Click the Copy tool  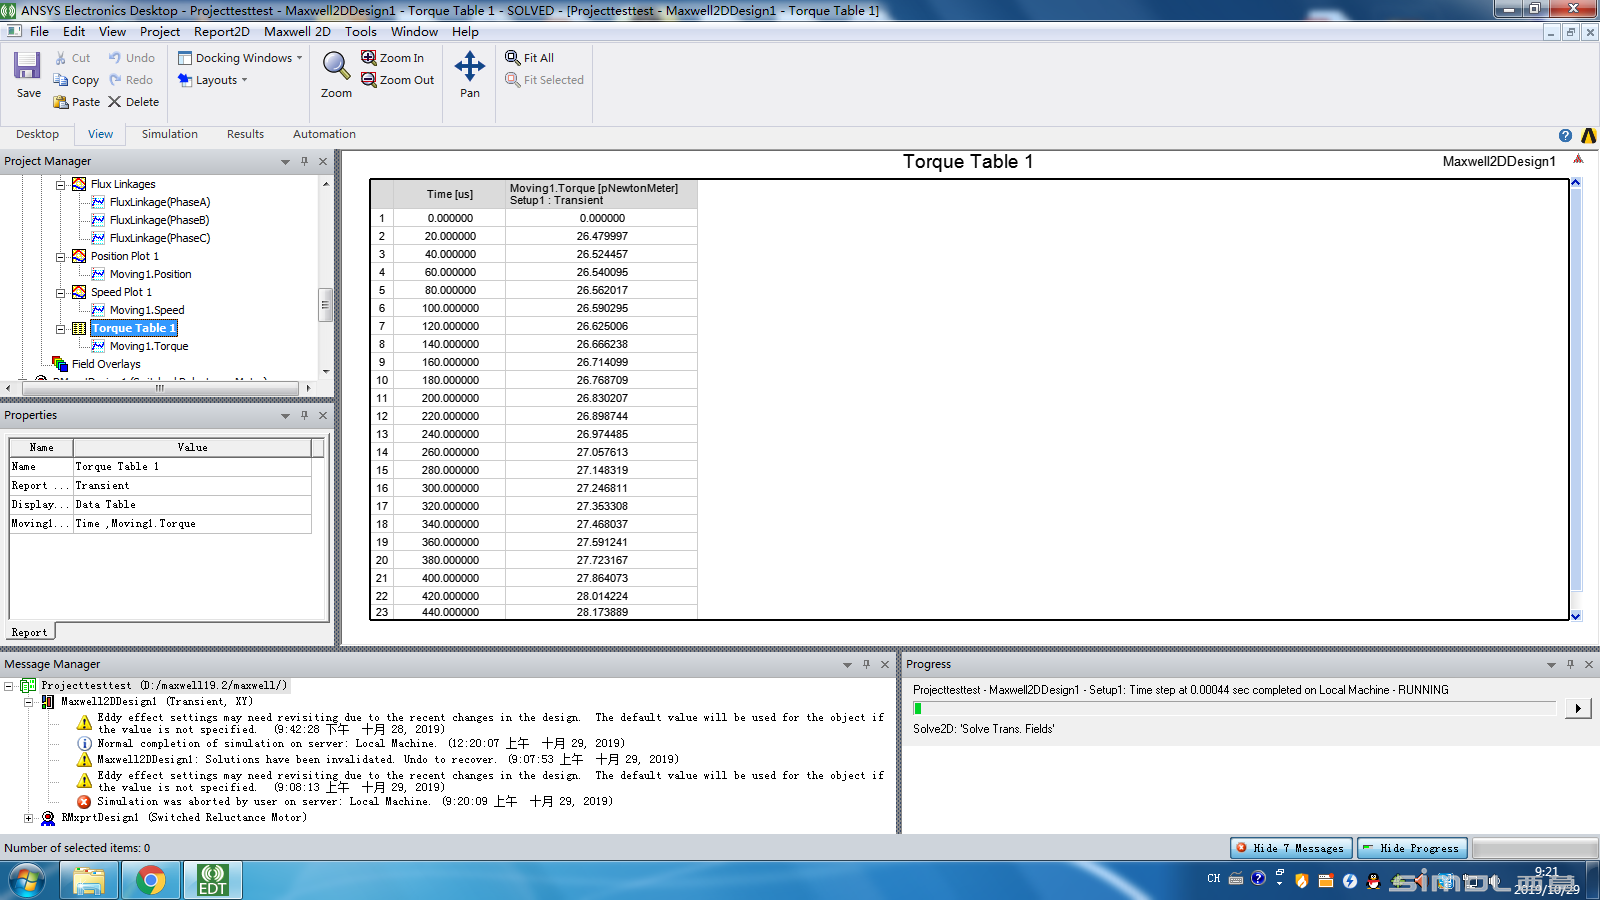click(x=76, y=80)
